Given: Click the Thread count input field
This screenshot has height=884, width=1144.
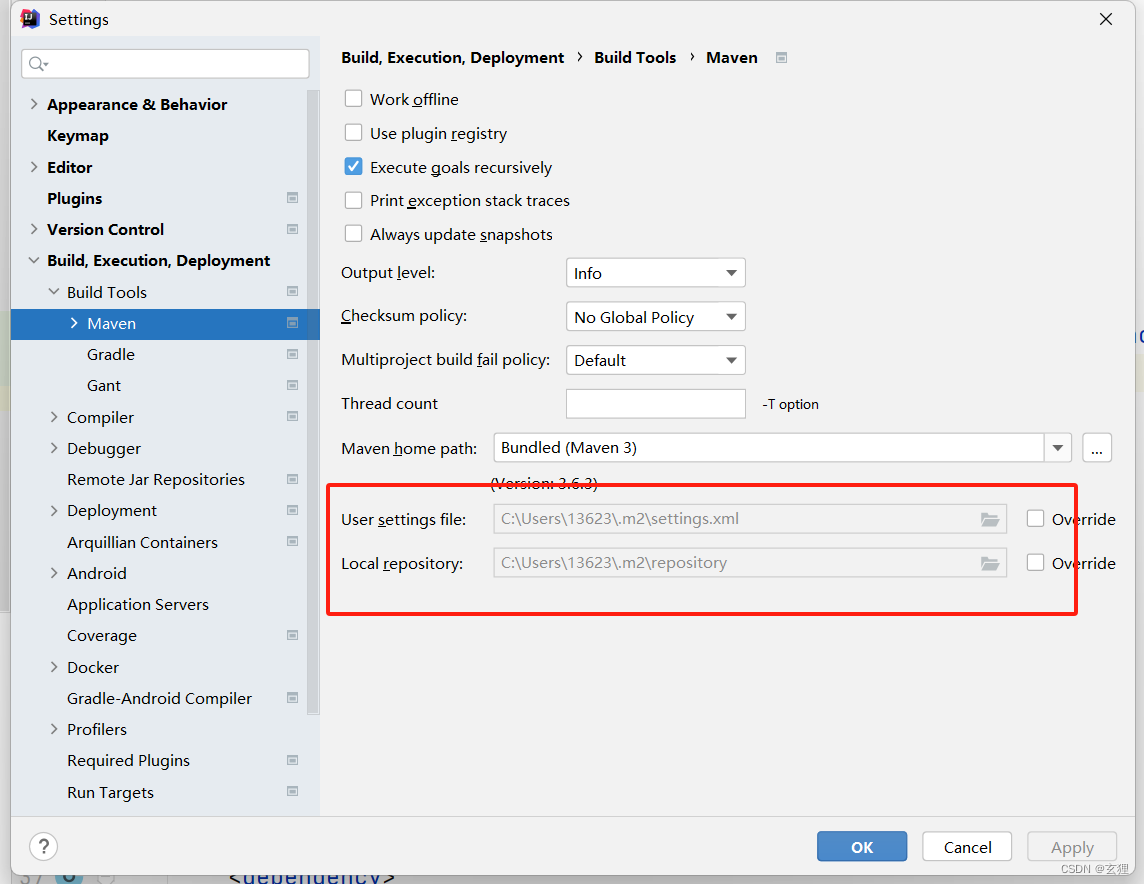Looking at the screenshot, I should (655, 404).
